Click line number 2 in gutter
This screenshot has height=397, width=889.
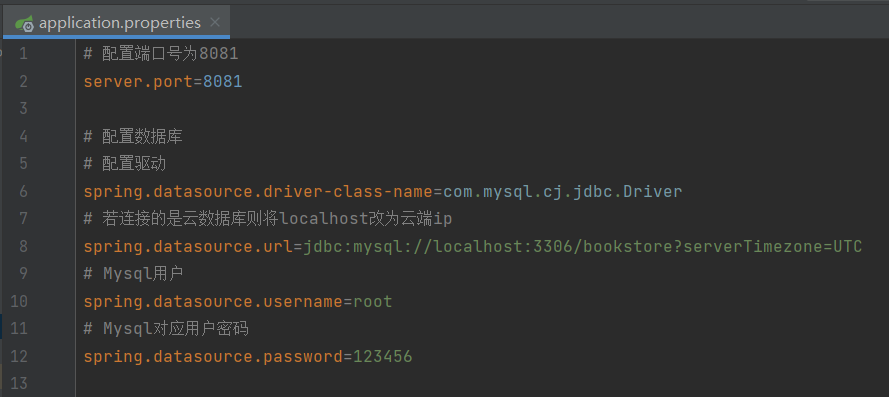(x=23, y=82)
